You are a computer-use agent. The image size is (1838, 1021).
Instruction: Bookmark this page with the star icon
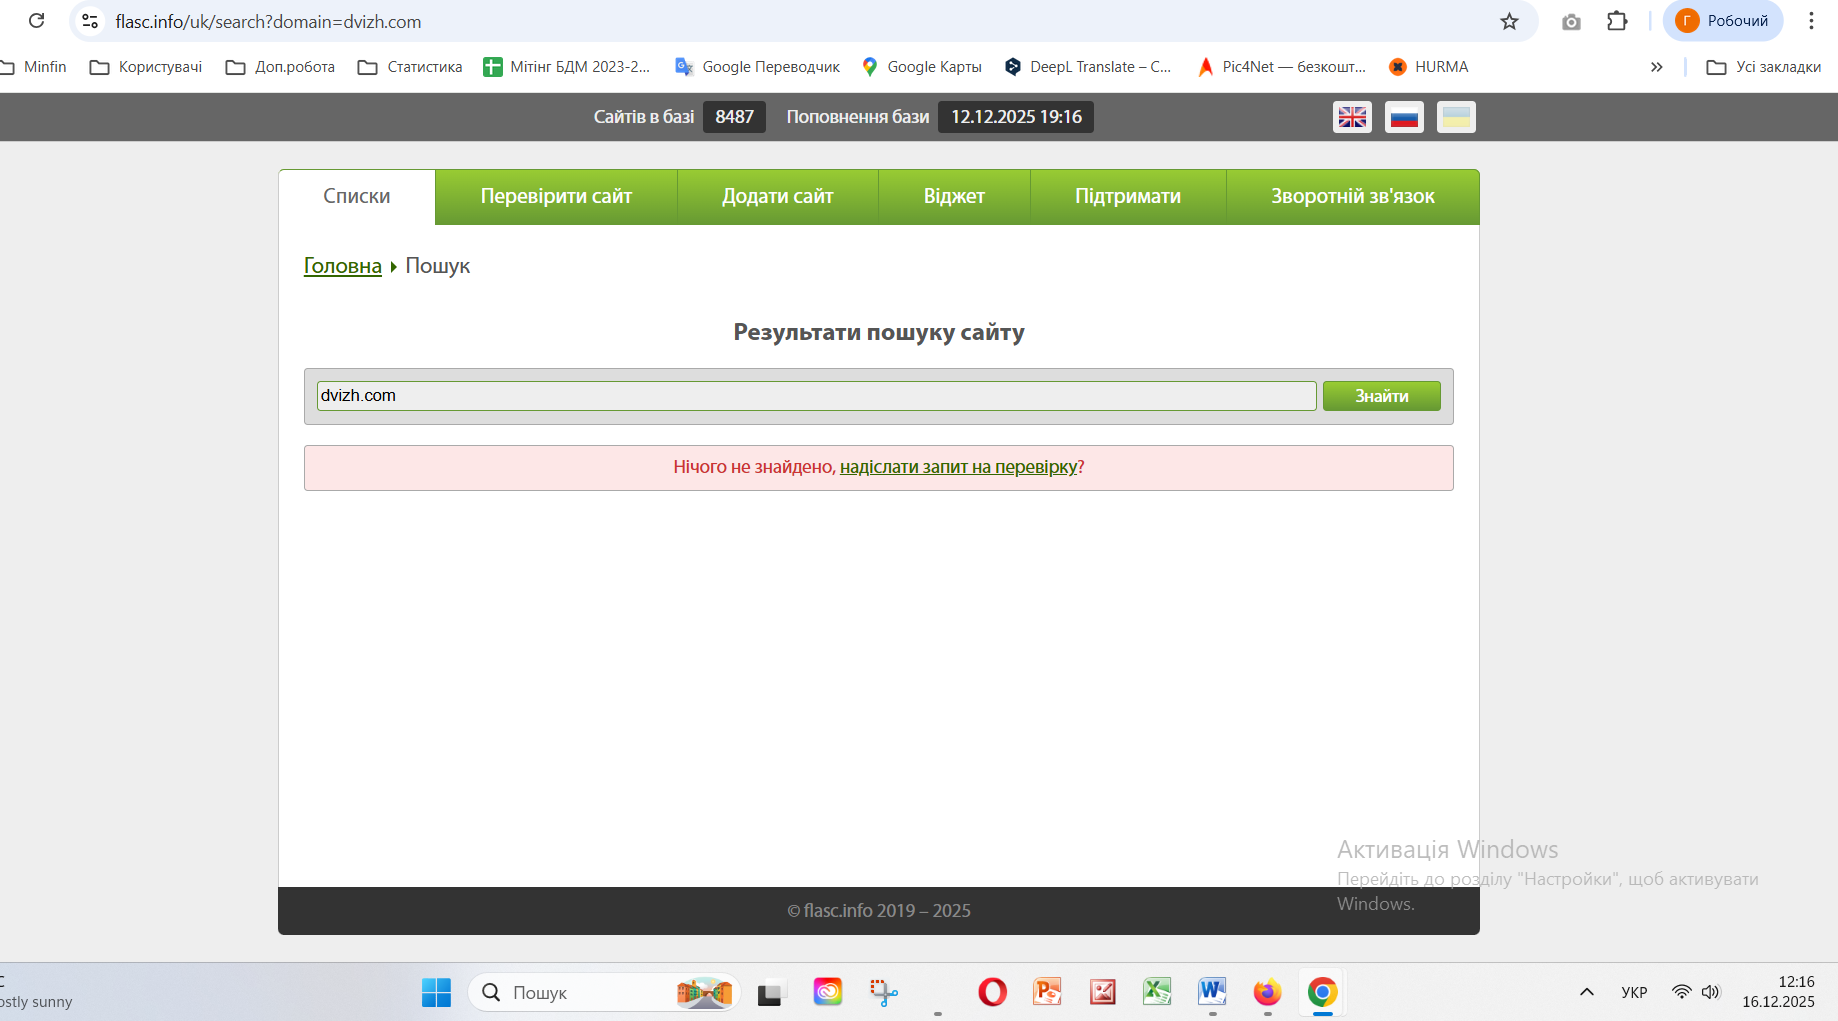pos(1509,21)
